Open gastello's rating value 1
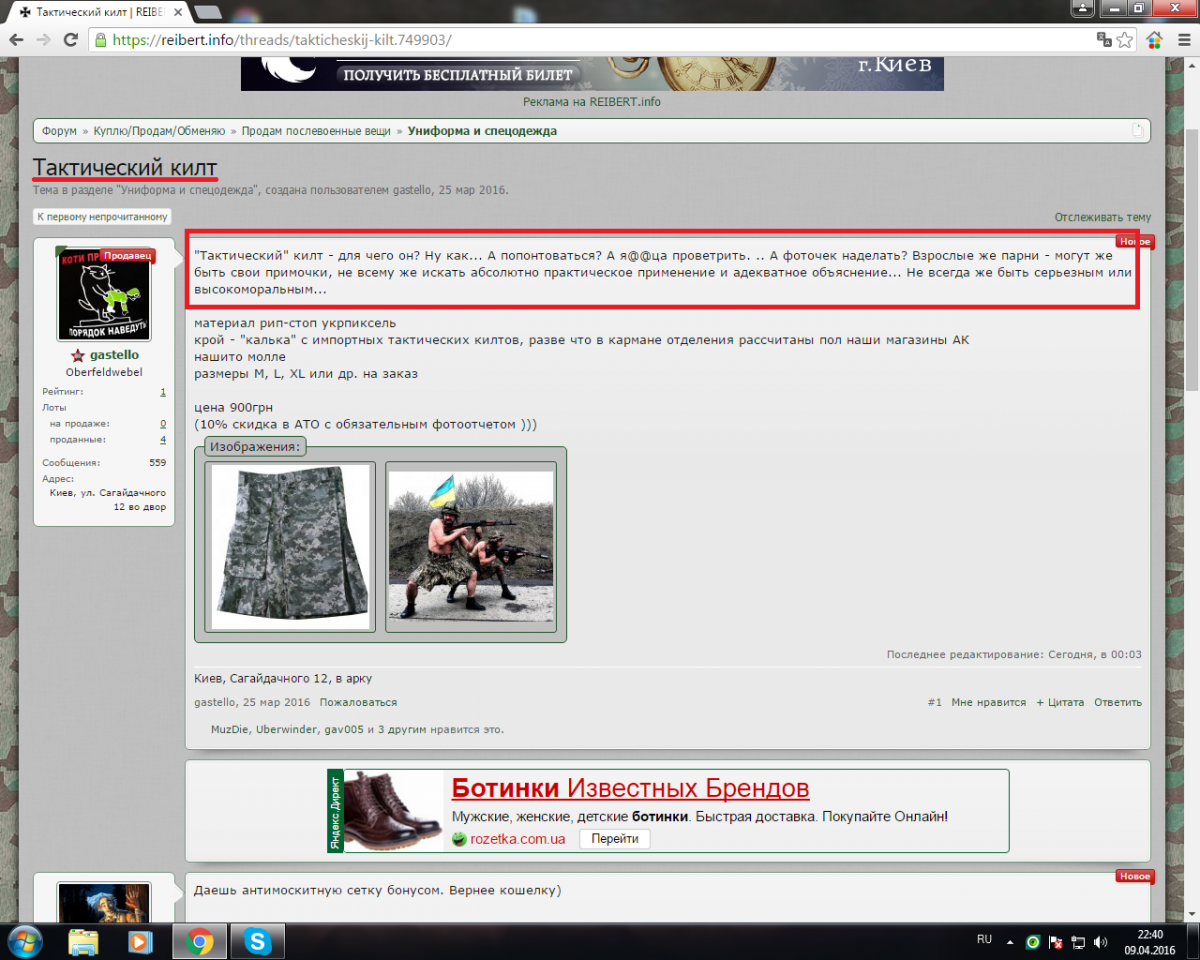The width and height of the screenshot is (1200, 960). point(163,392)
